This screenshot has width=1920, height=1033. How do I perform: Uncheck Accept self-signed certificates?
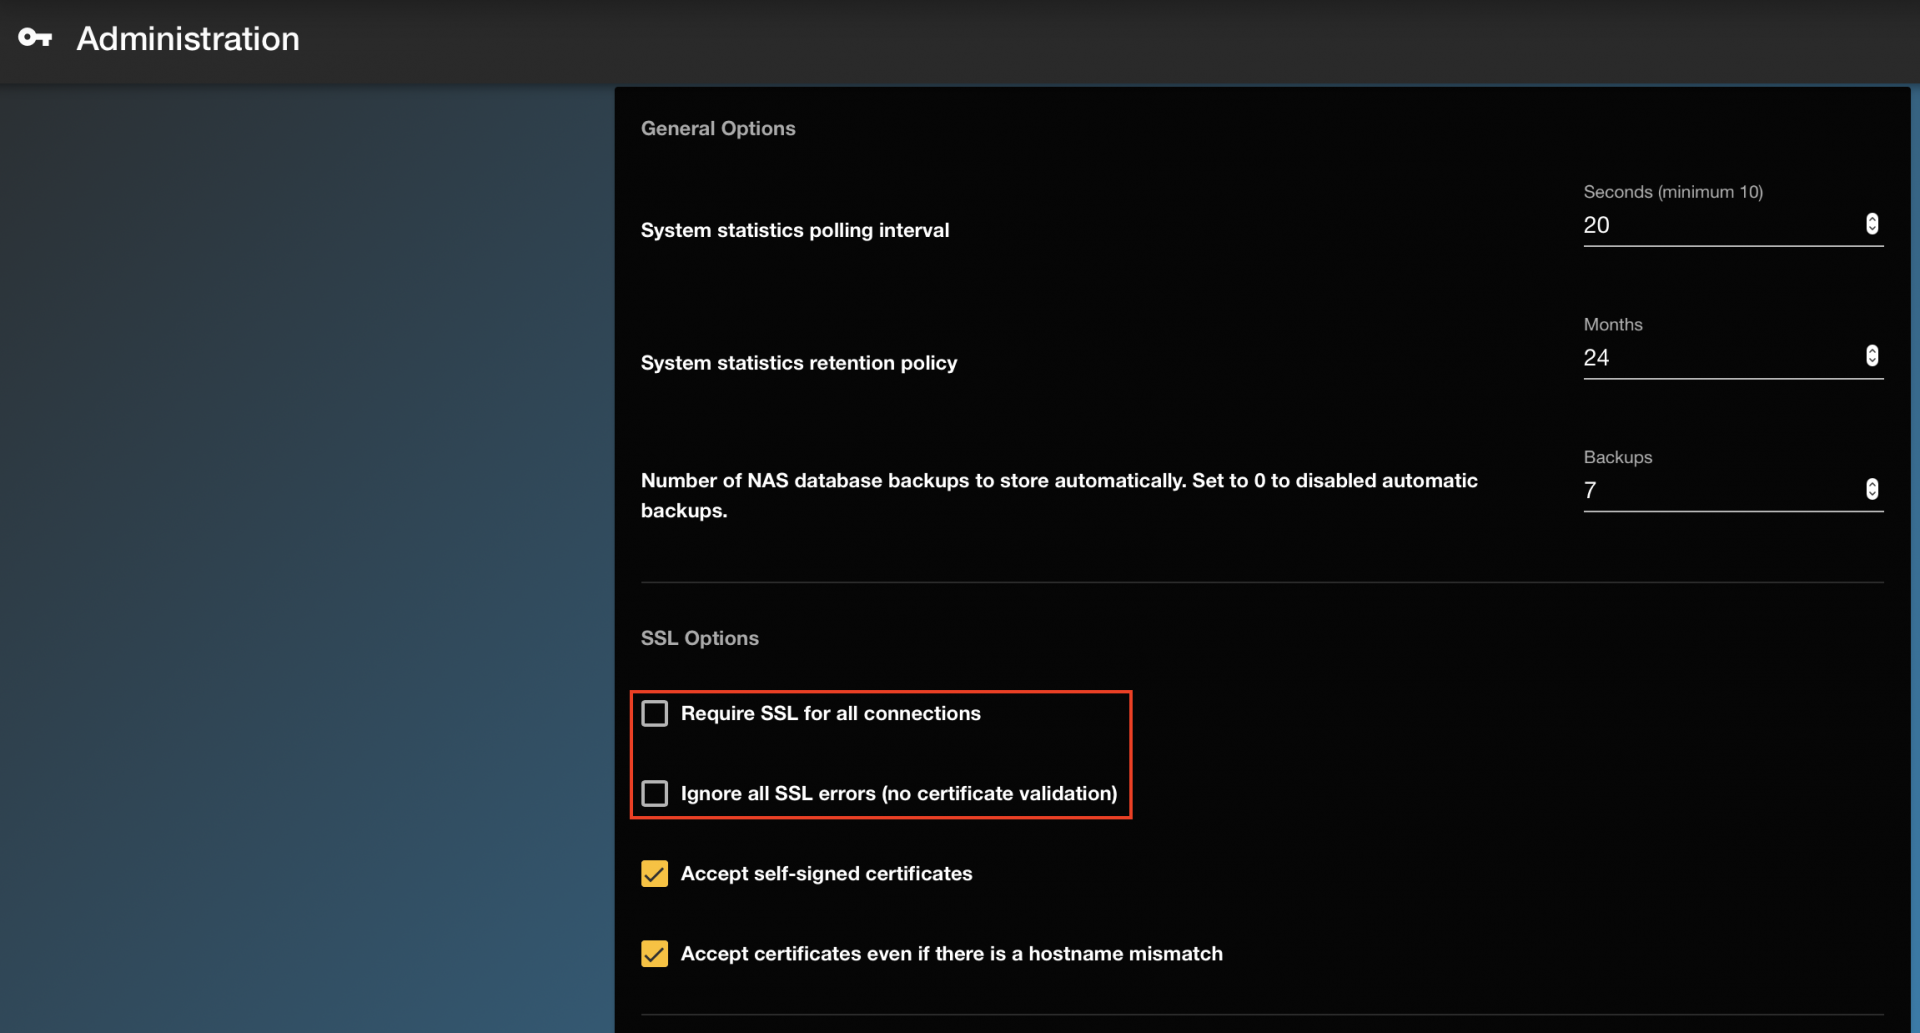[x=655, y=874]
